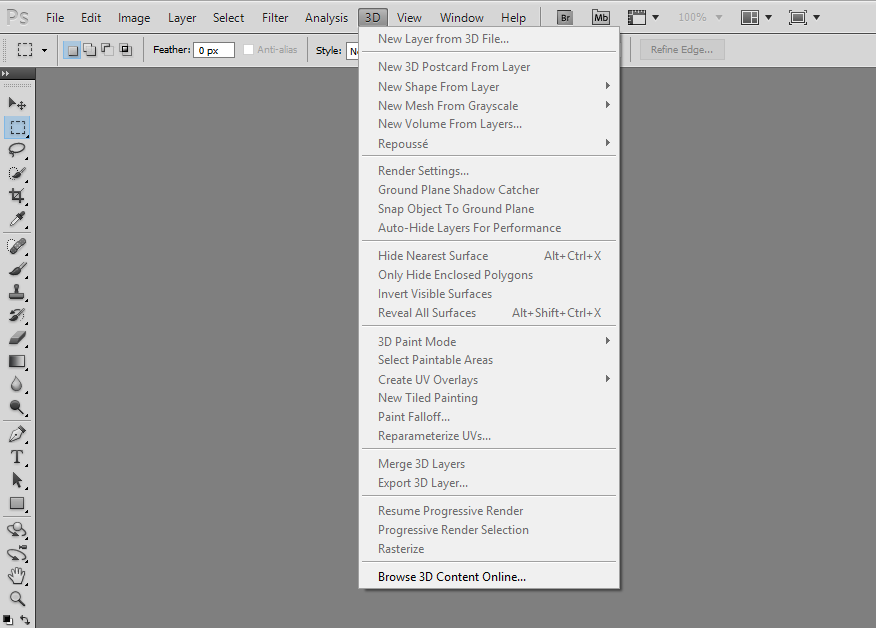The width and height of the screenshot is (876, 628).
Task: Select the Rectangular Marquee tool in toolbox
Action: click(17, 127)
